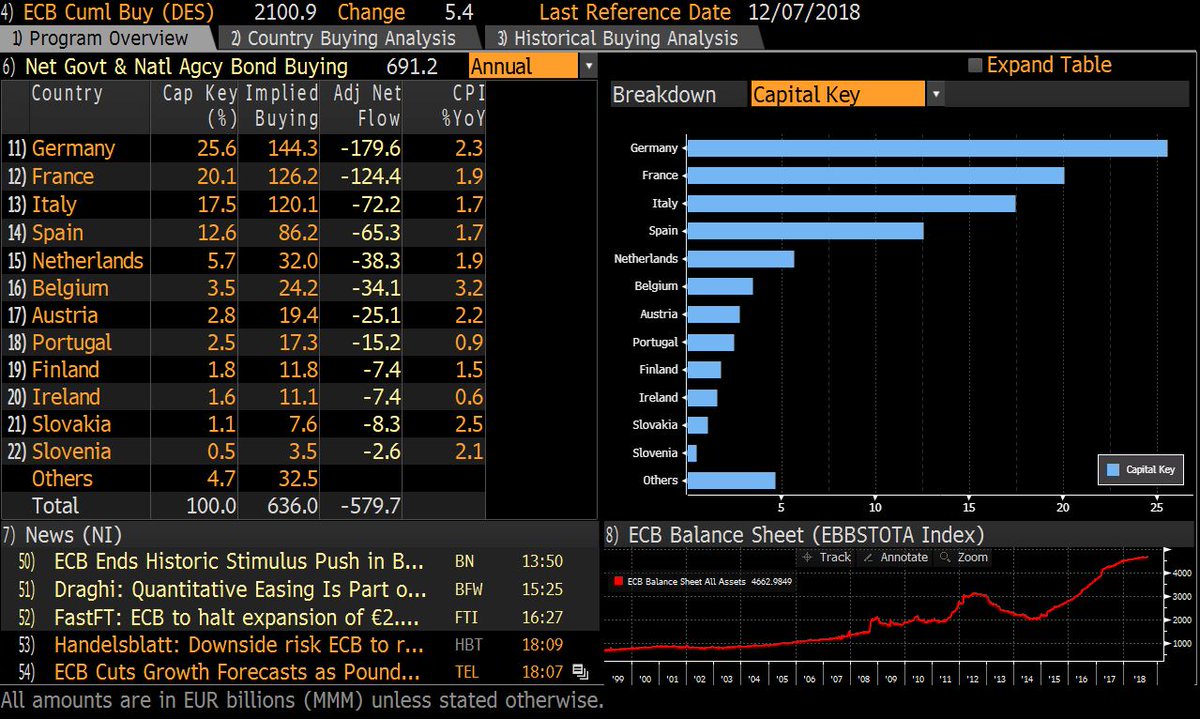Open the Annual period dropdown
Screen dimensions: 1200x719
coord(589,67)
